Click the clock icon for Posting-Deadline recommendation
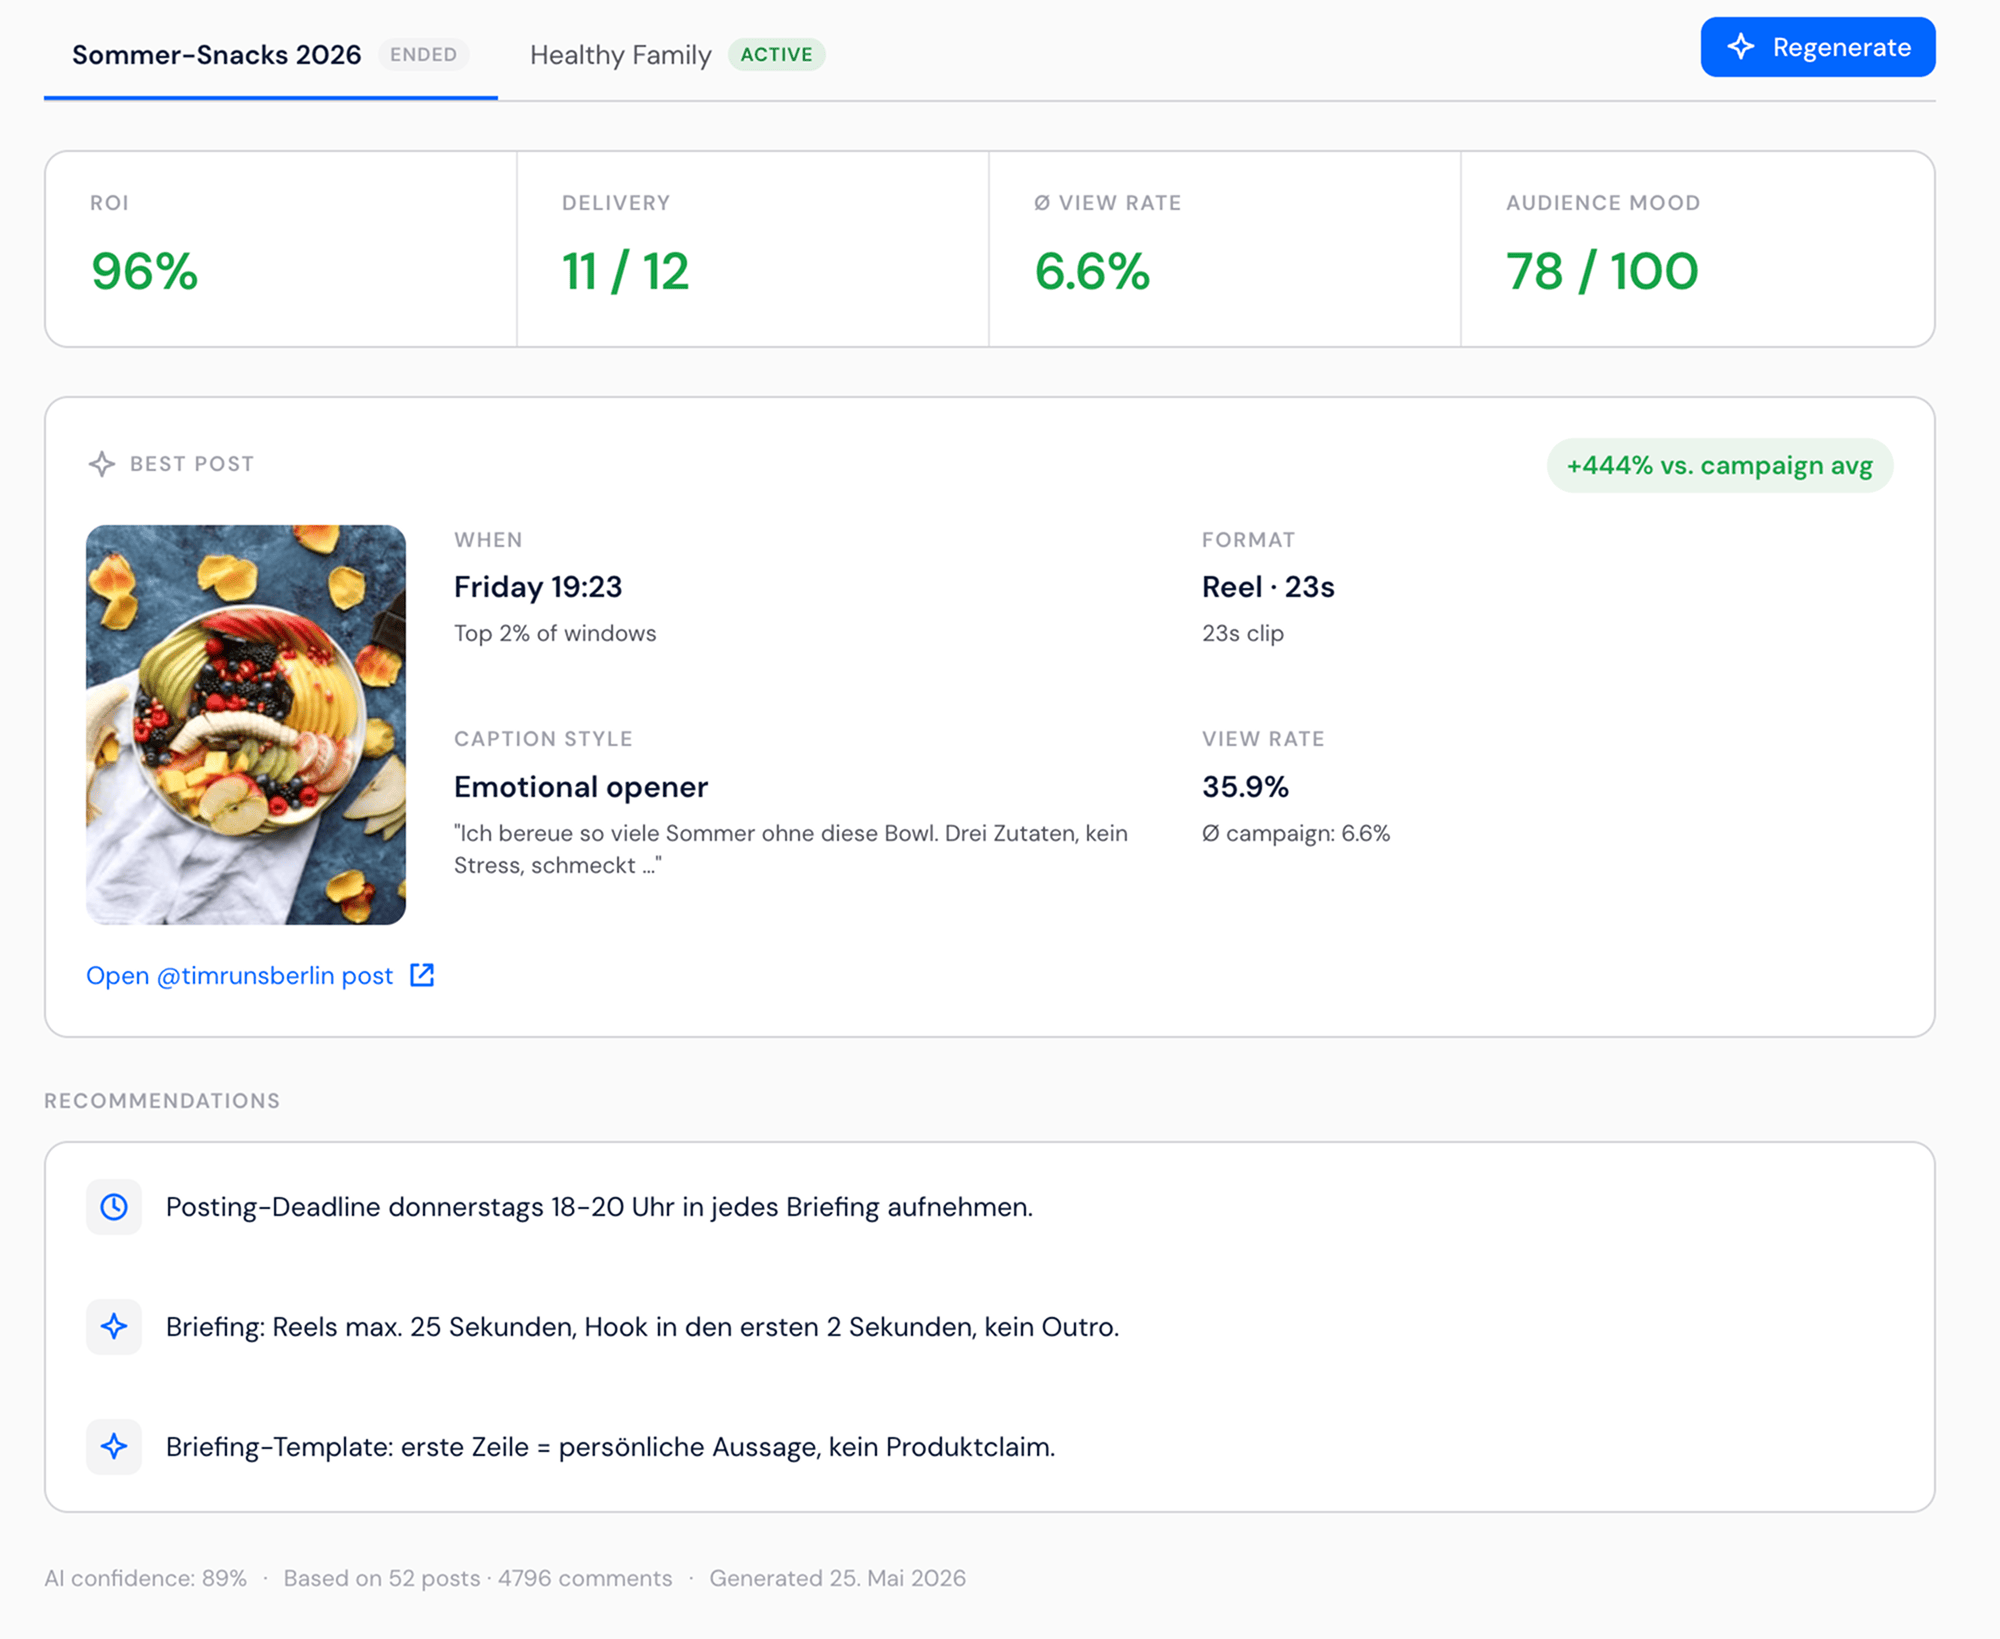Image resolution: width=2000 pixels, height=1639 pixels. point(114,1207)
